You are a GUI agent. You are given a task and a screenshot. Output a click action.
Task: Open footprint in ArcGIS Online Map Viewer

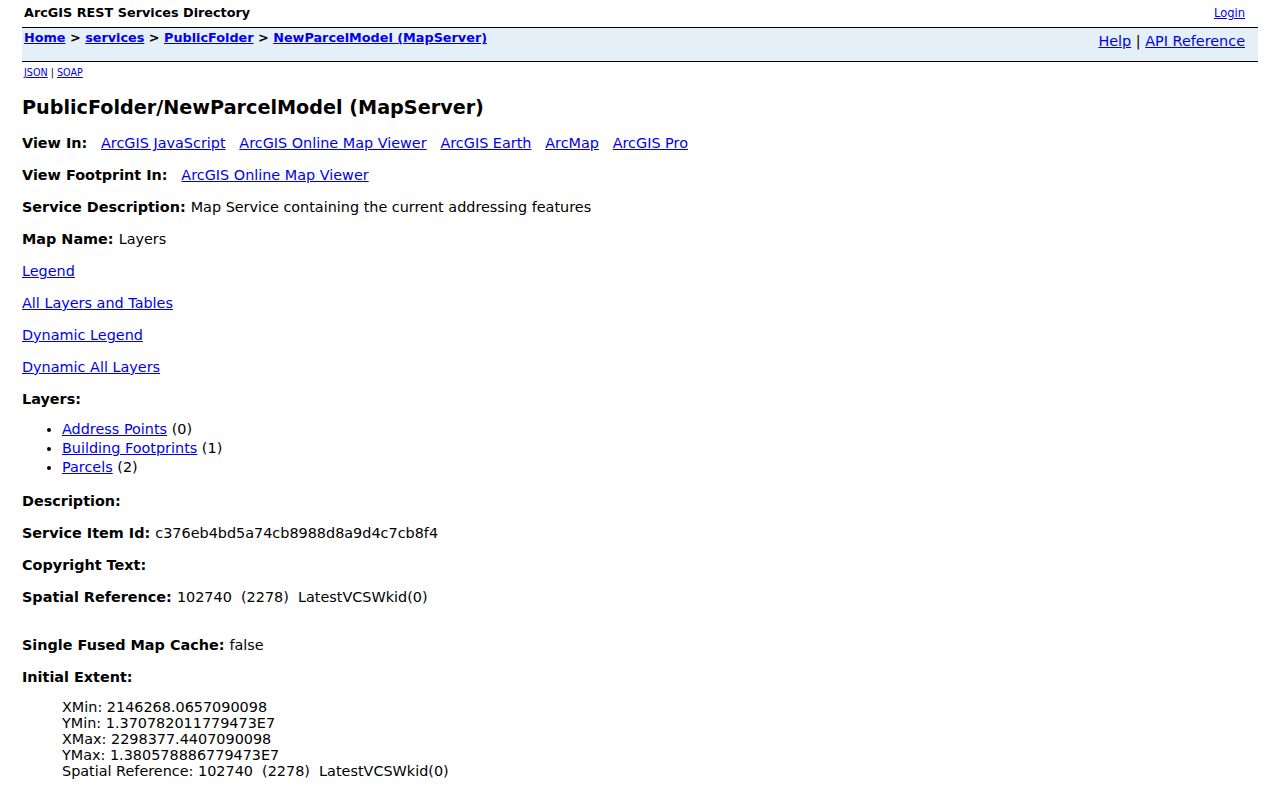tap(275, 175)
